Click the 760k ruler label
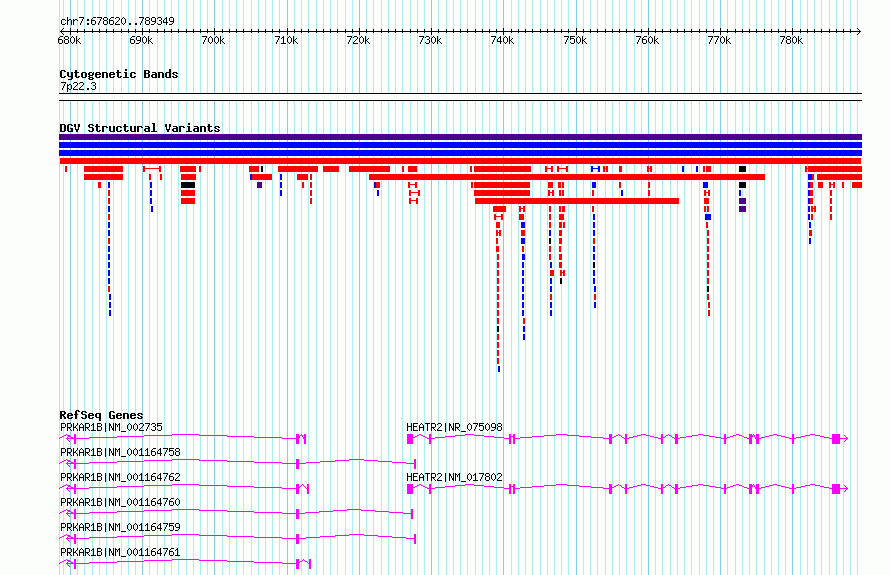This screenshot has width=890, height=575. [647, 41]
